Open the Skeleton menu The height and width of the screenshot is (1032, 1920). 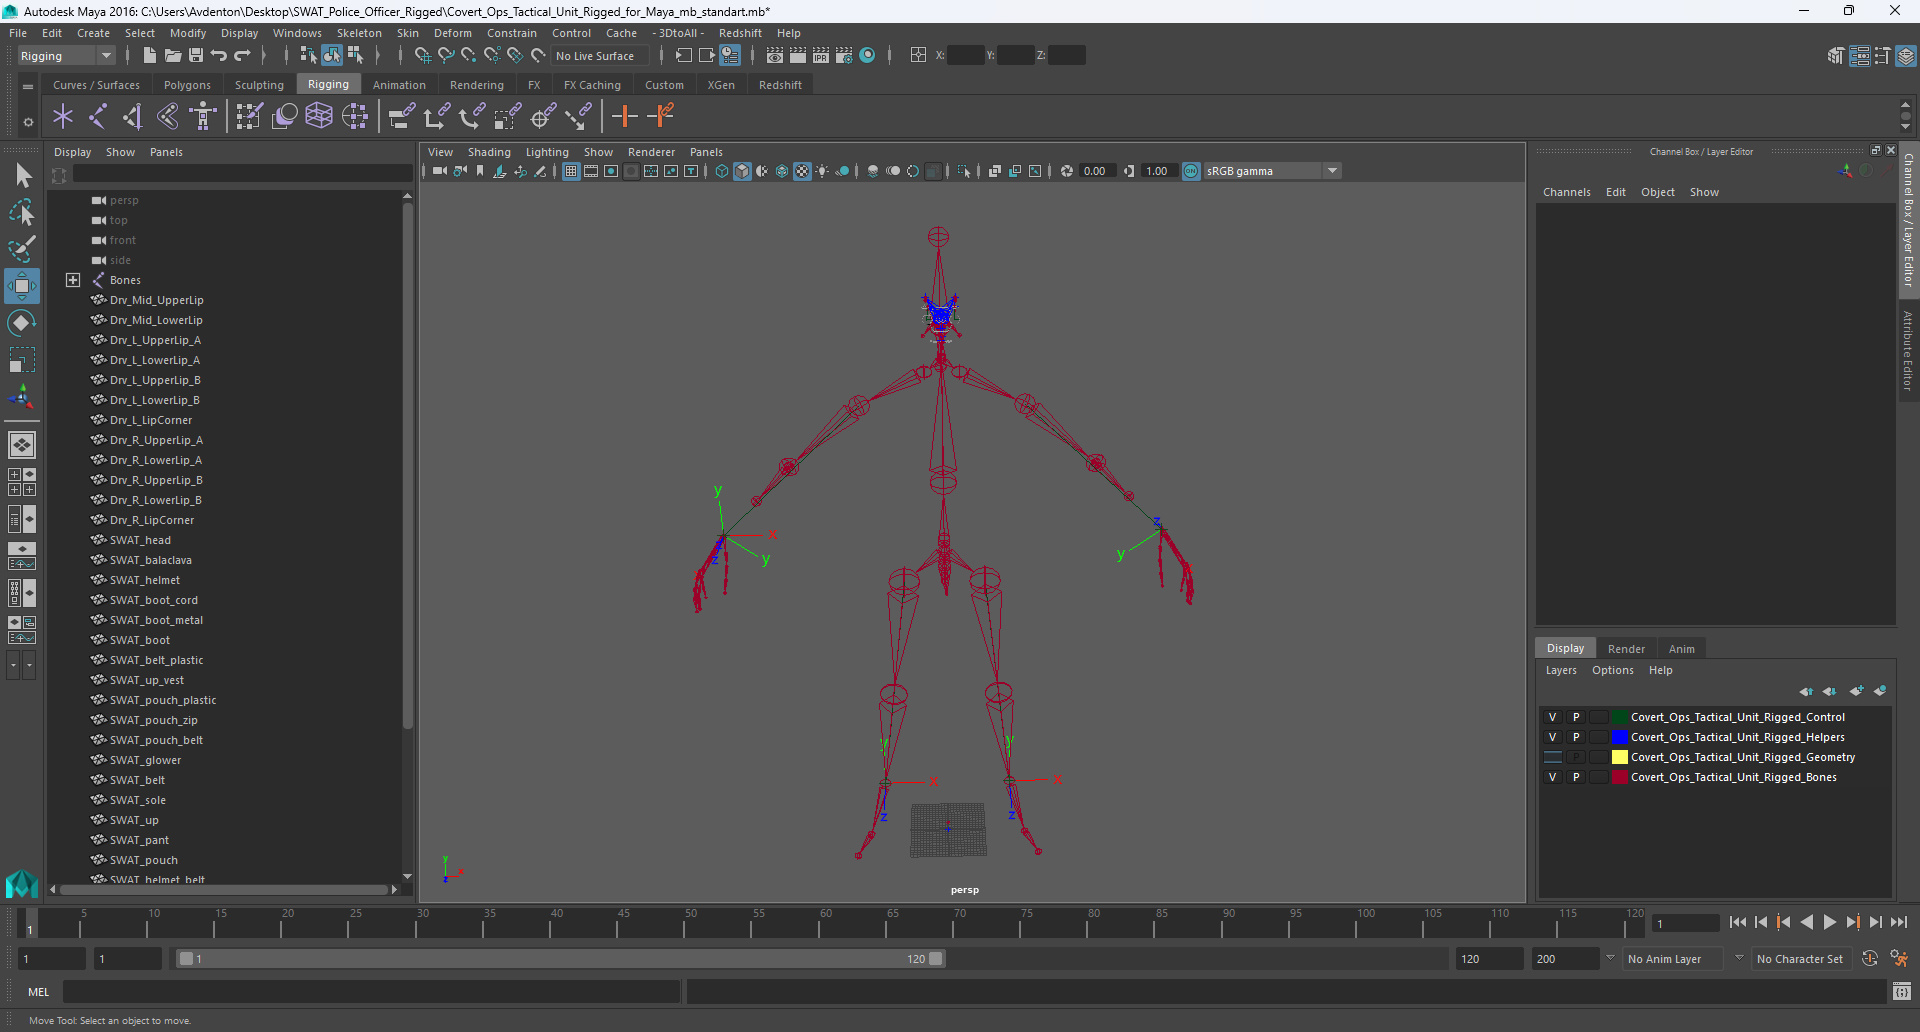[x=359, y=33]
